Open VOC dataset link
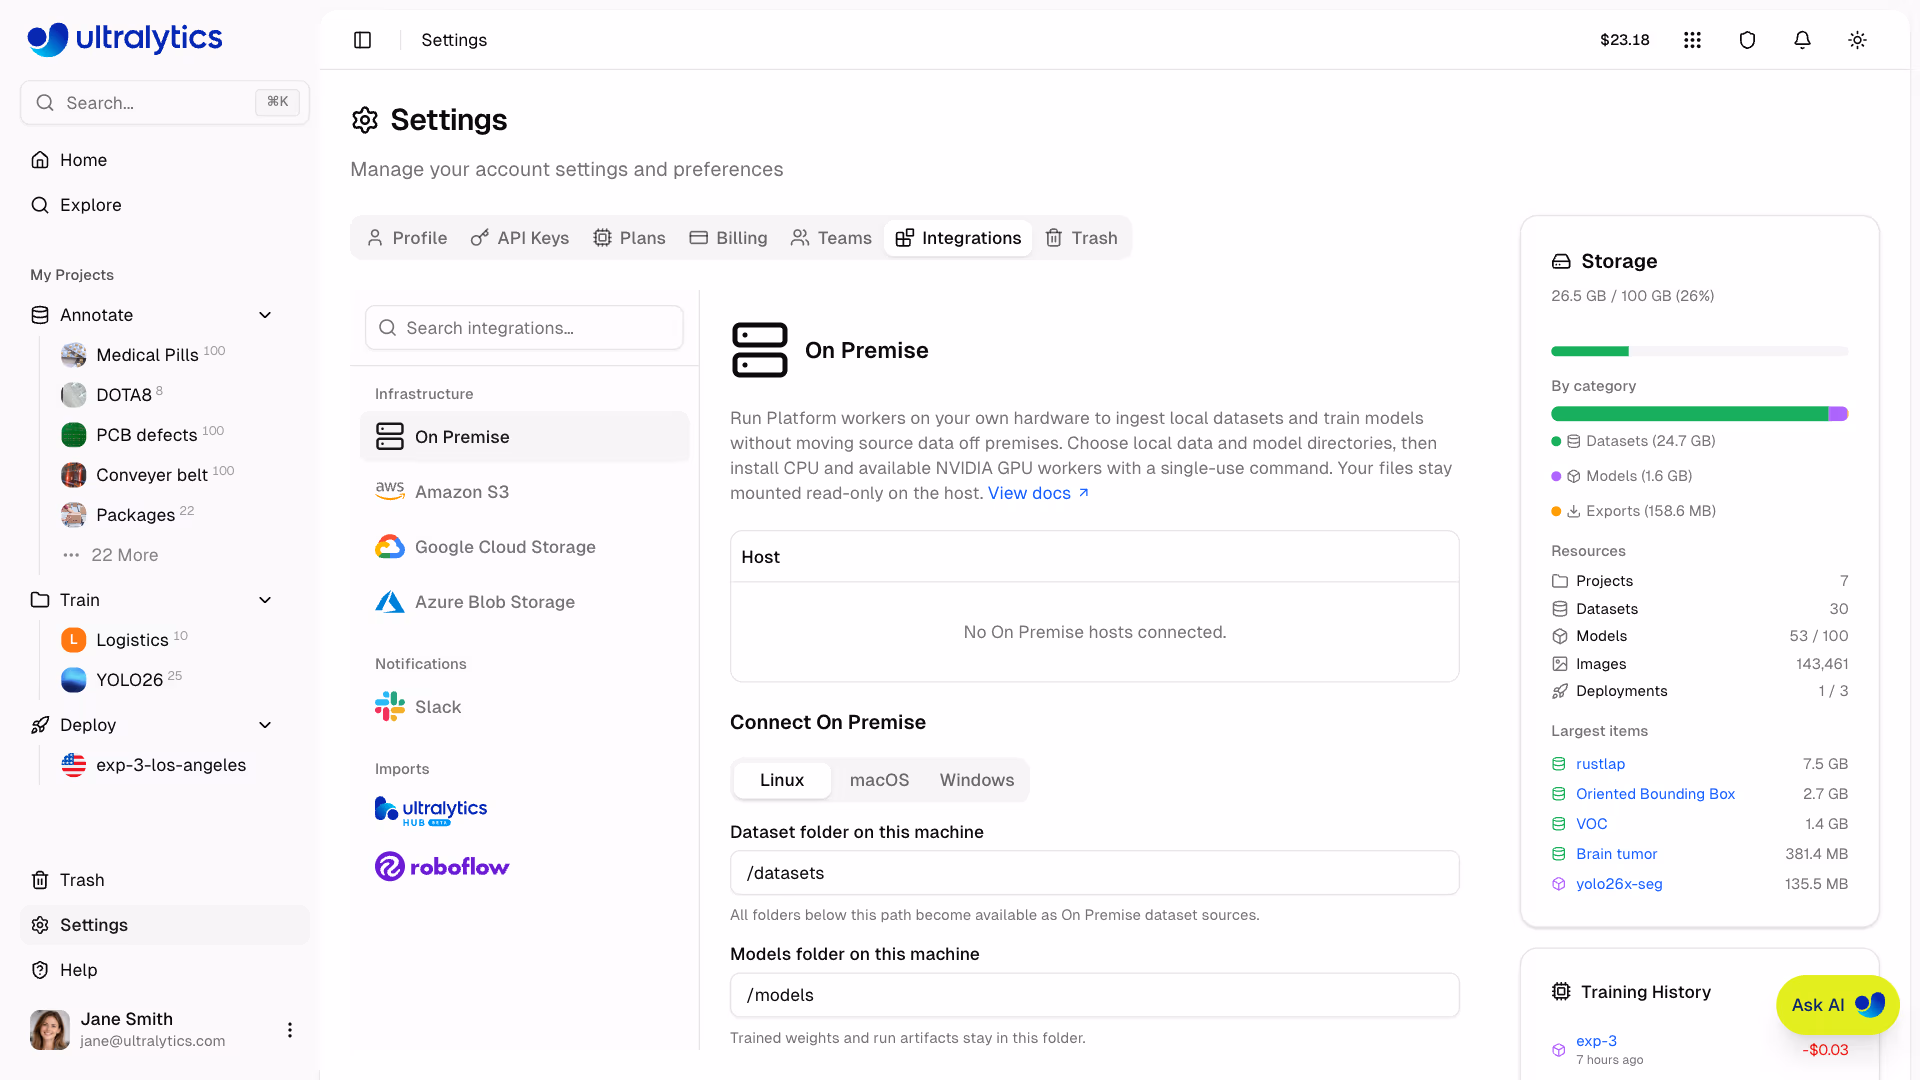Image resolution: width=1920 pixels, height=1080 pixels. click(x=1591, y=824)
